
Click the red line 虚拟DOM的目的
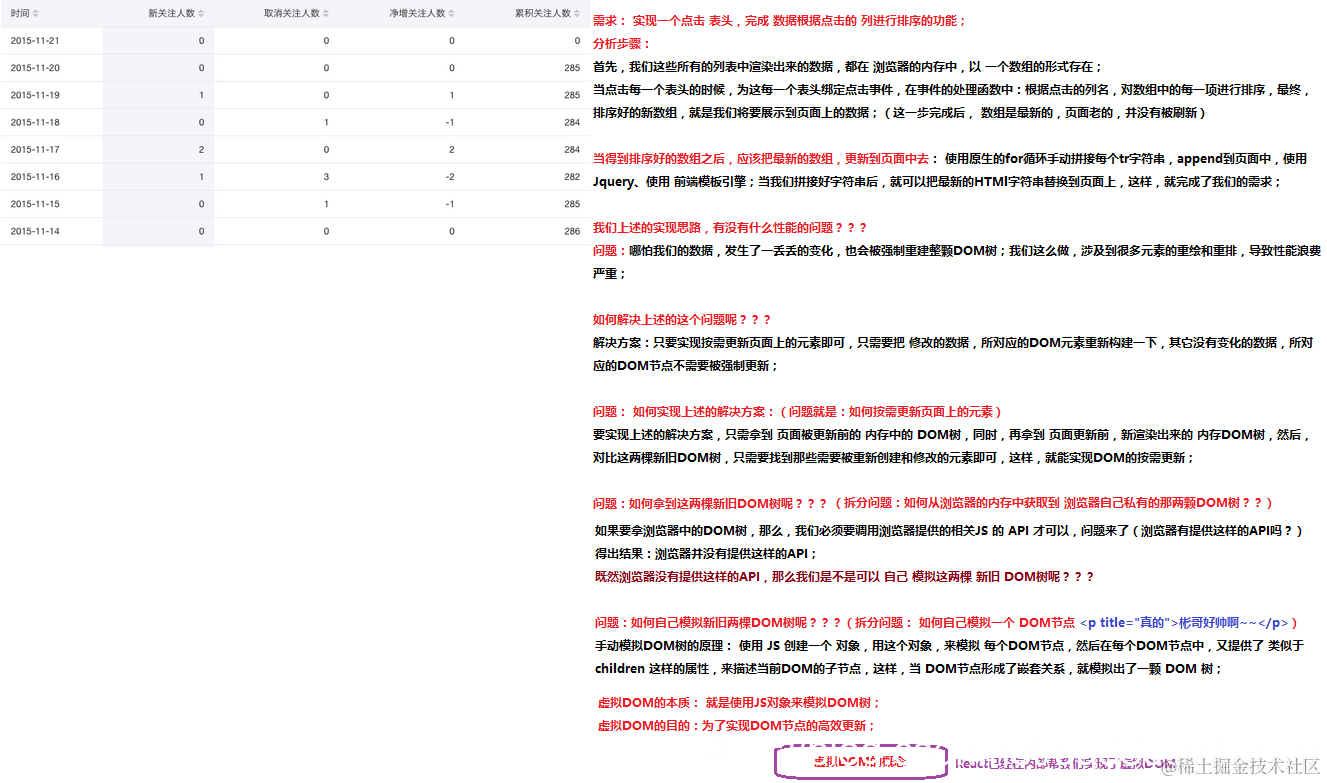[x=736, y=726]
